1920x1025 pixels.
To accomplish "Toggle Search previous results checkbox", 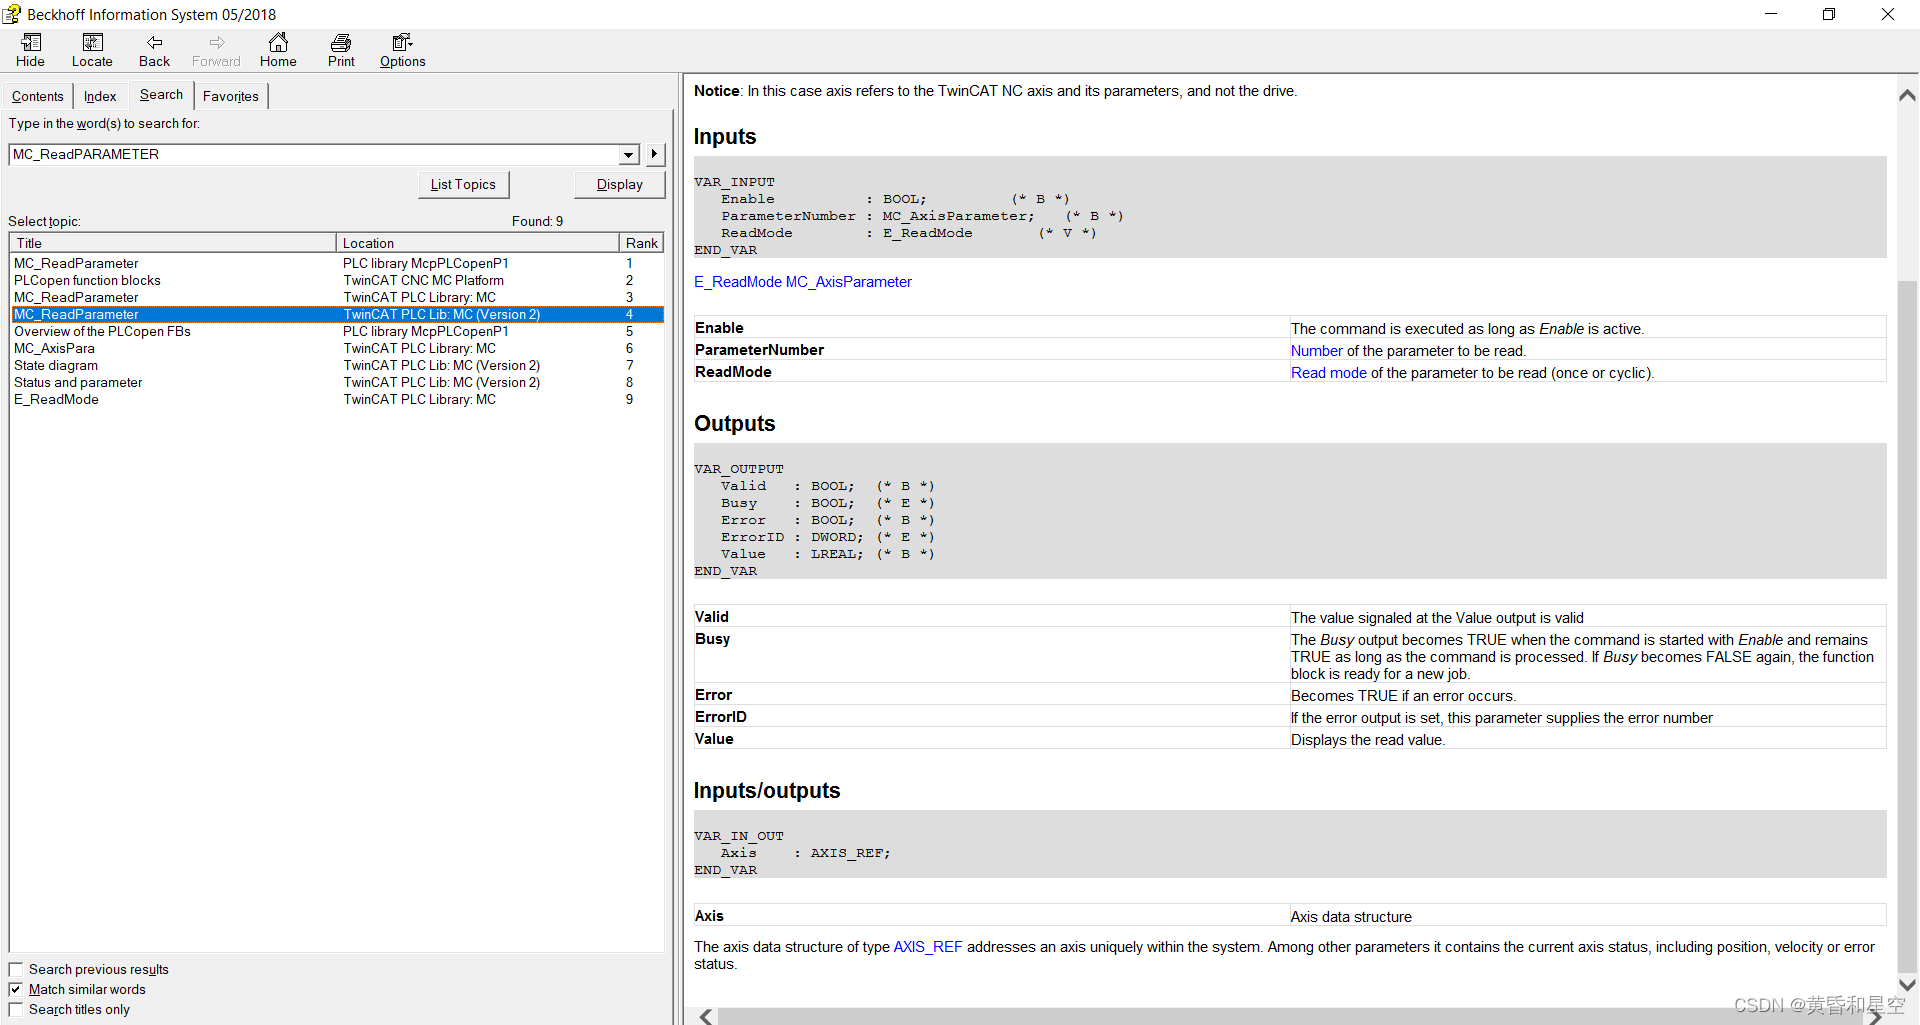I will coord(16,970).
